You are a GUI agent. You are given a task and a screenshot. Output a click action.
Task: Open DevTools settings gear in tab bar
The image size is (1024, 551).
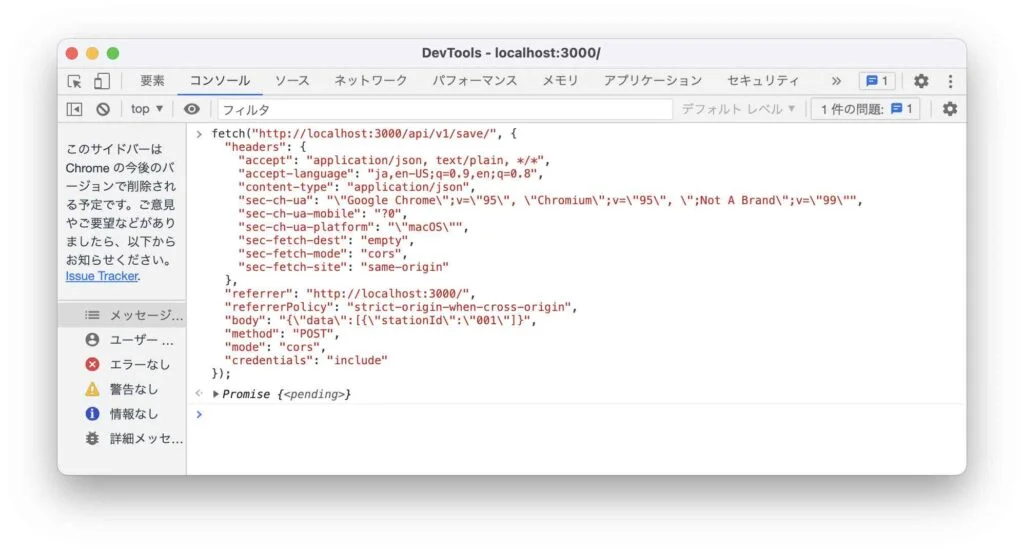coord(921,81)
